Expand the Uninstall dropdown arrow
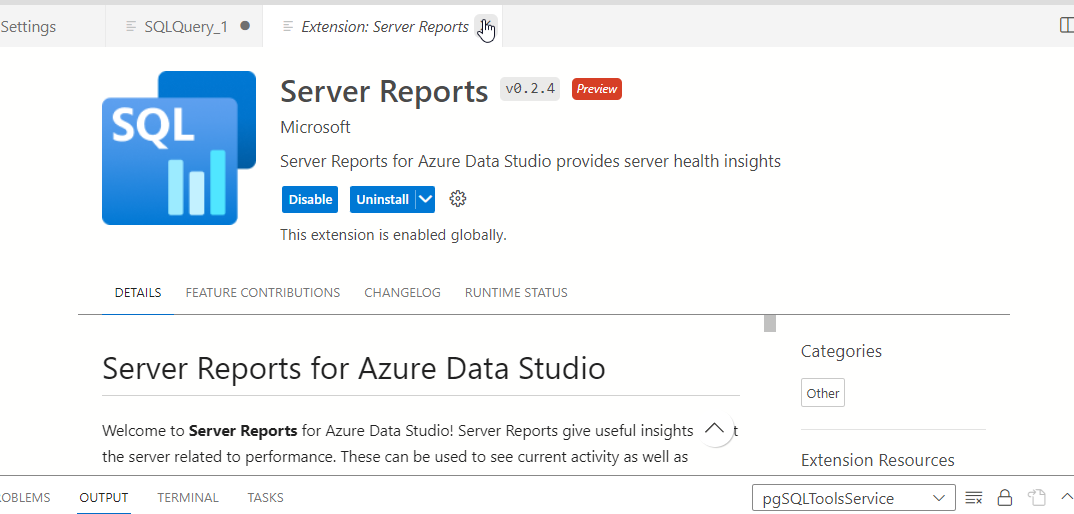Viewport: 1074px width, 514px height. pos(426,199)
